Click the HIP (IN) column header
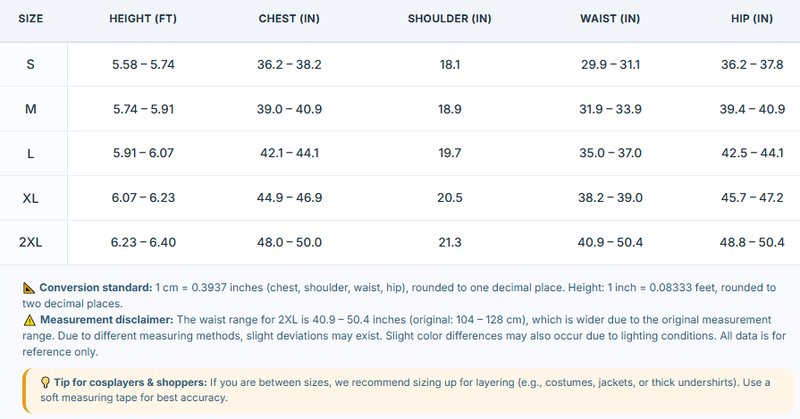This screenshot has height=419, width=800. coord(752,19)
